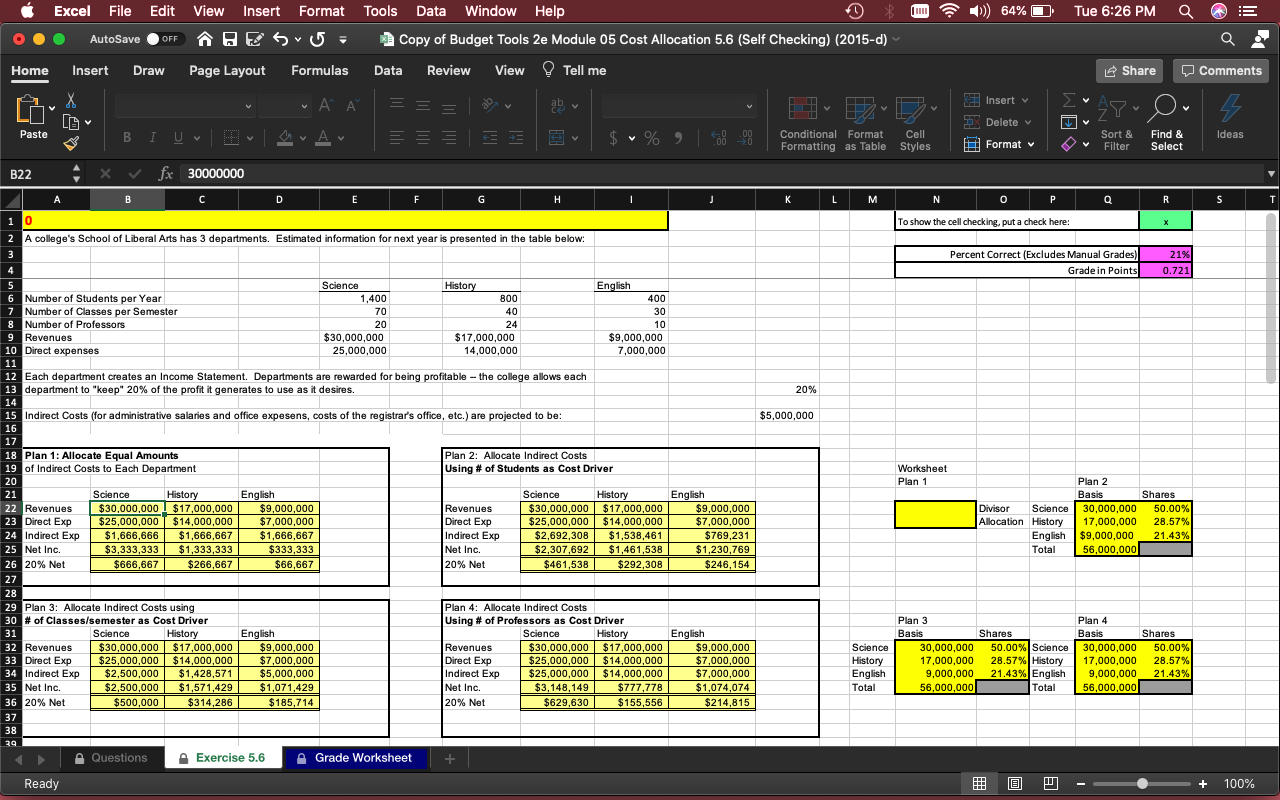
Task: Toggle Merge & Center
Action: click(556, 137)
